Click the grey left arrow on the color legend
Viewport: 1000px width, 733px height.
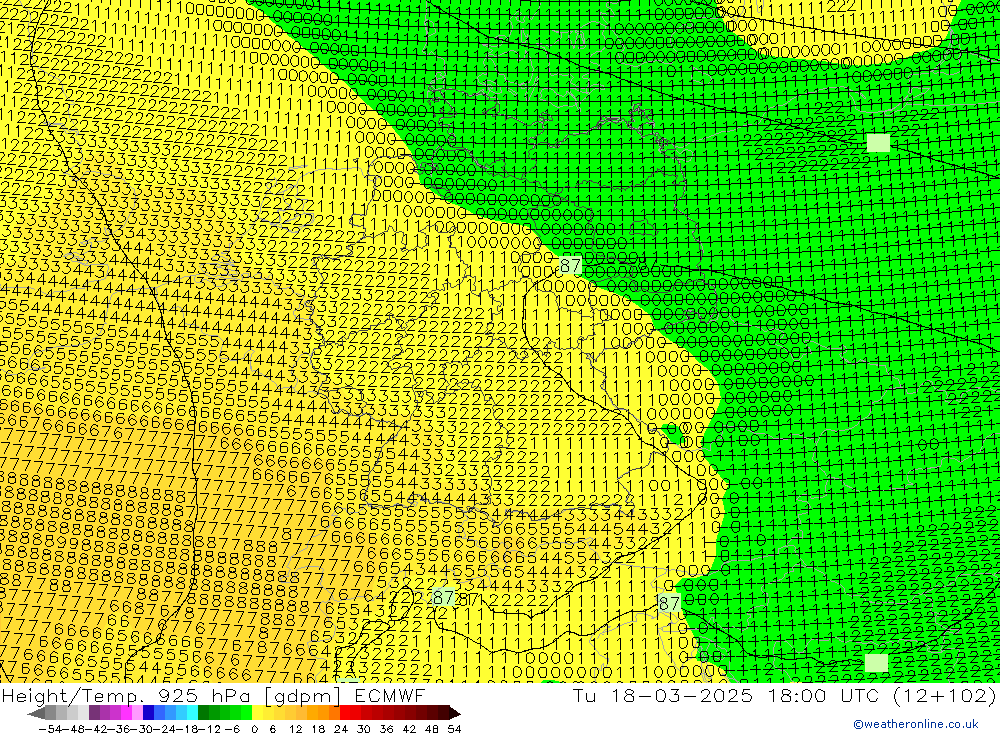[37, 713]
